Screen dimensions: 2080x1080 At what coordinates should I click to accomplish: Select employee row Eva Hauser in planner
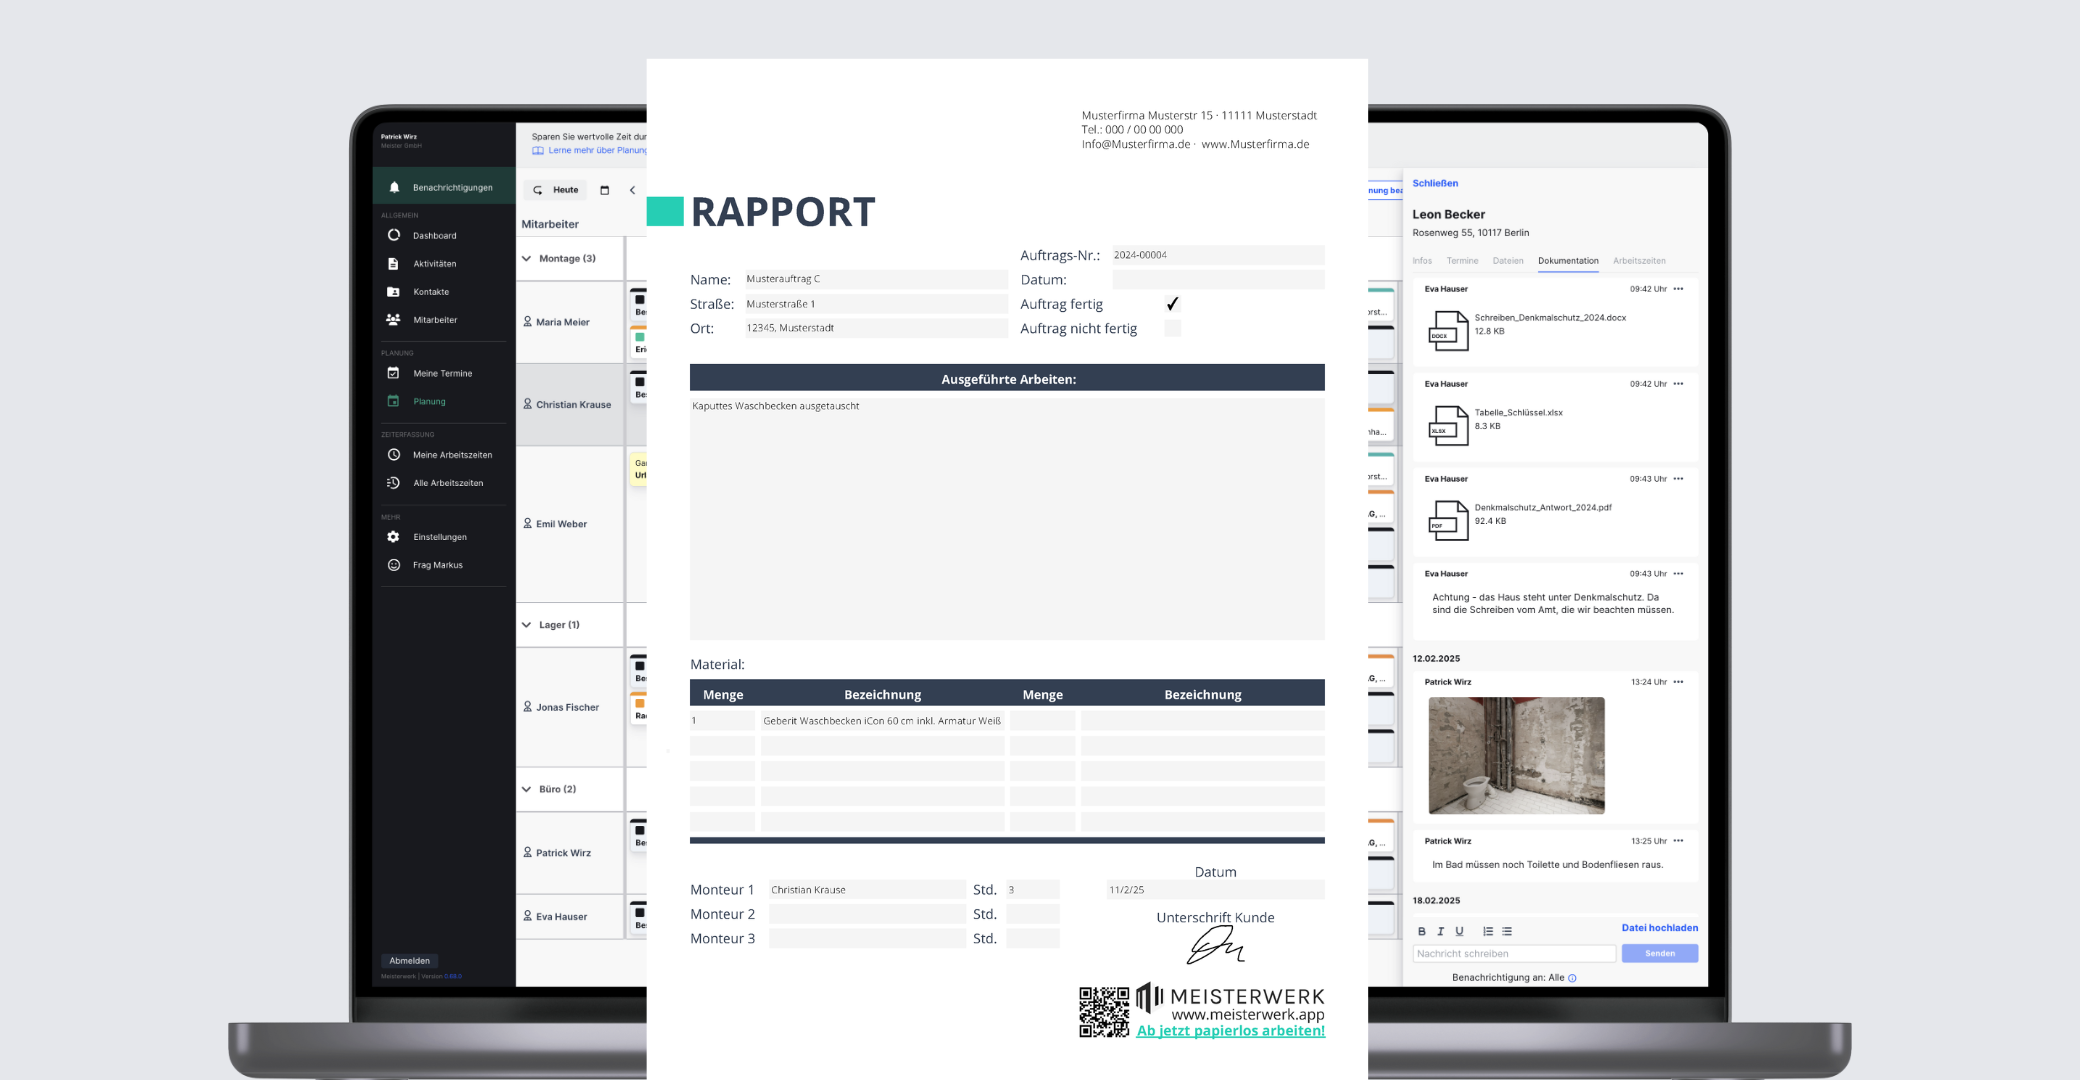click(x=570, y=916)
